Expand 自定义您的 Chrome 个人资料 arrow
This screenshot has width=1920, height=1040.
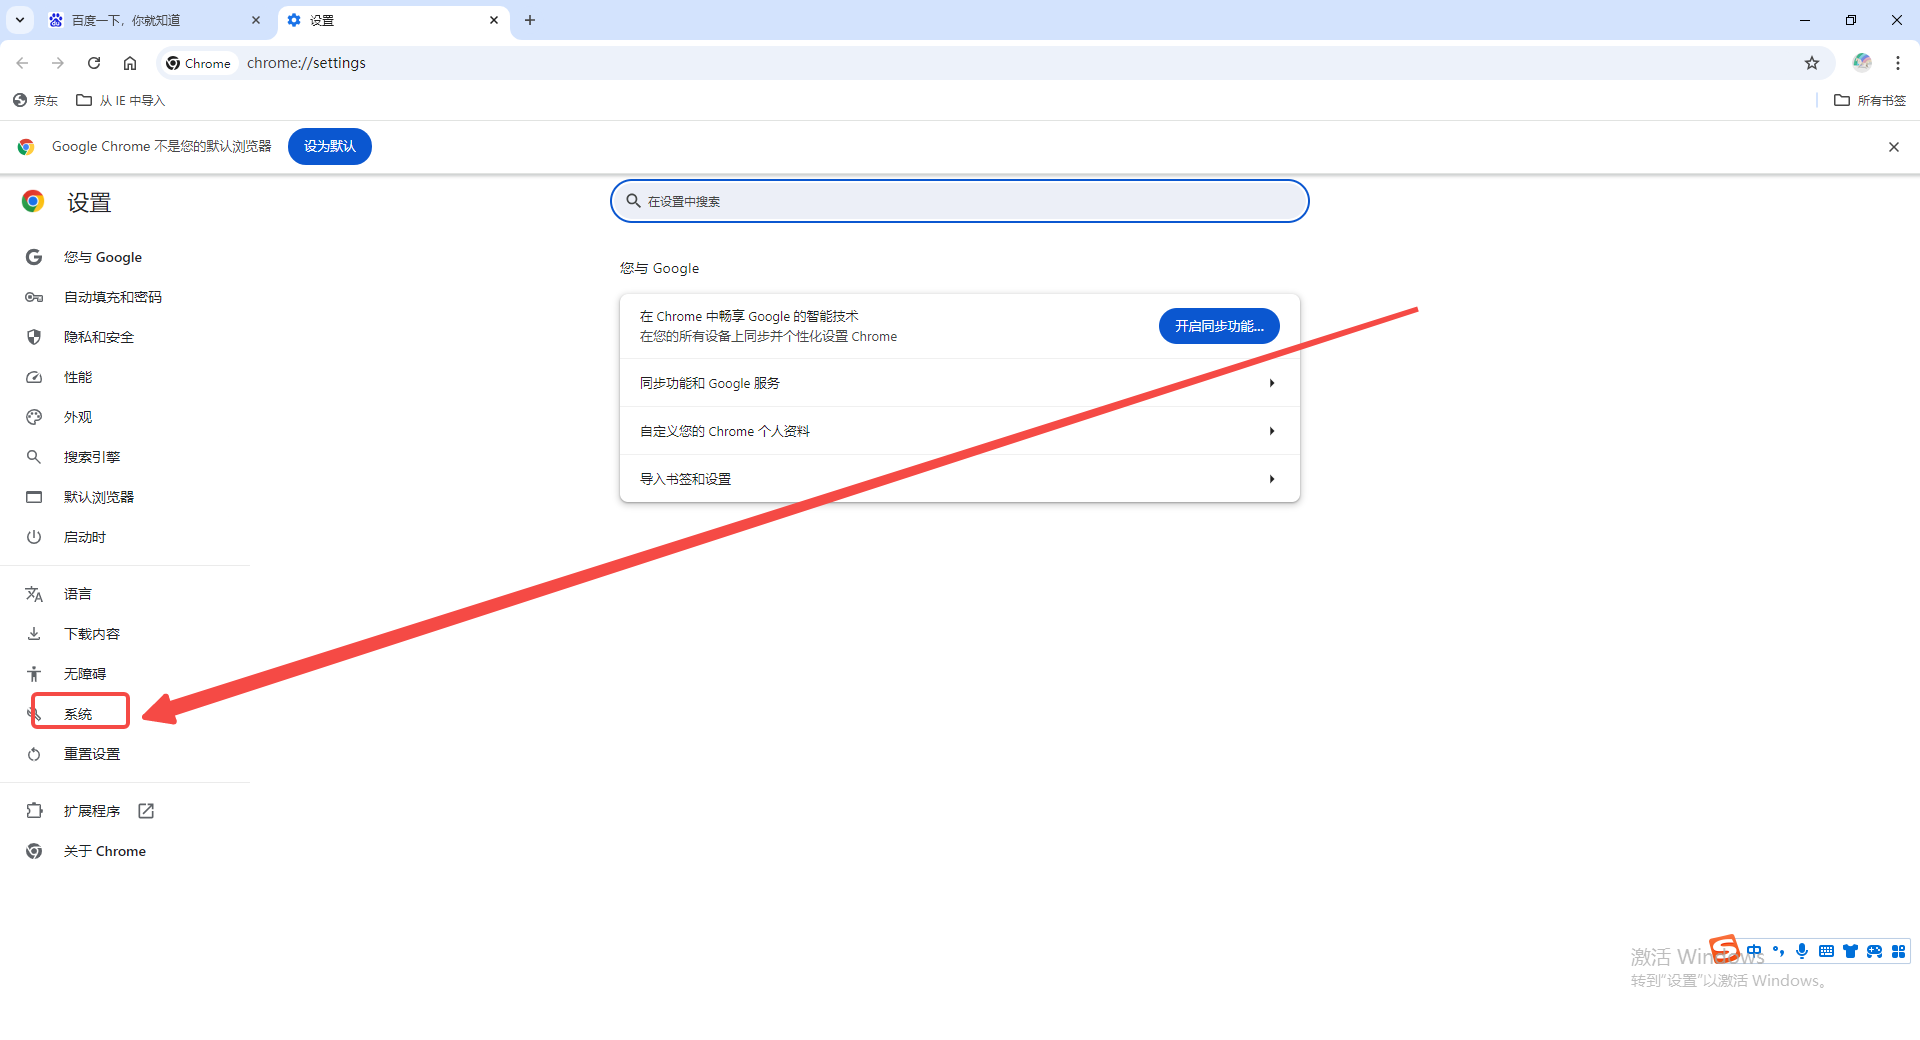1272,431
